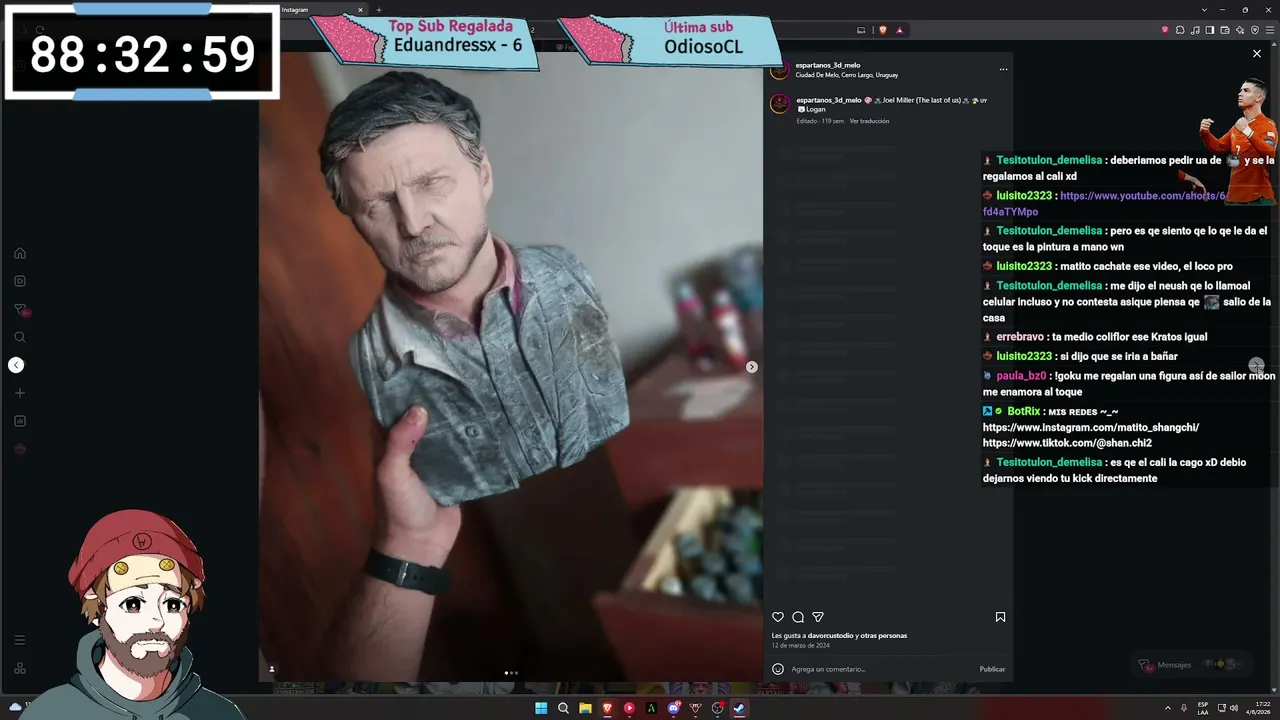Open the comment bubble icon under the post

coord(798,617)
